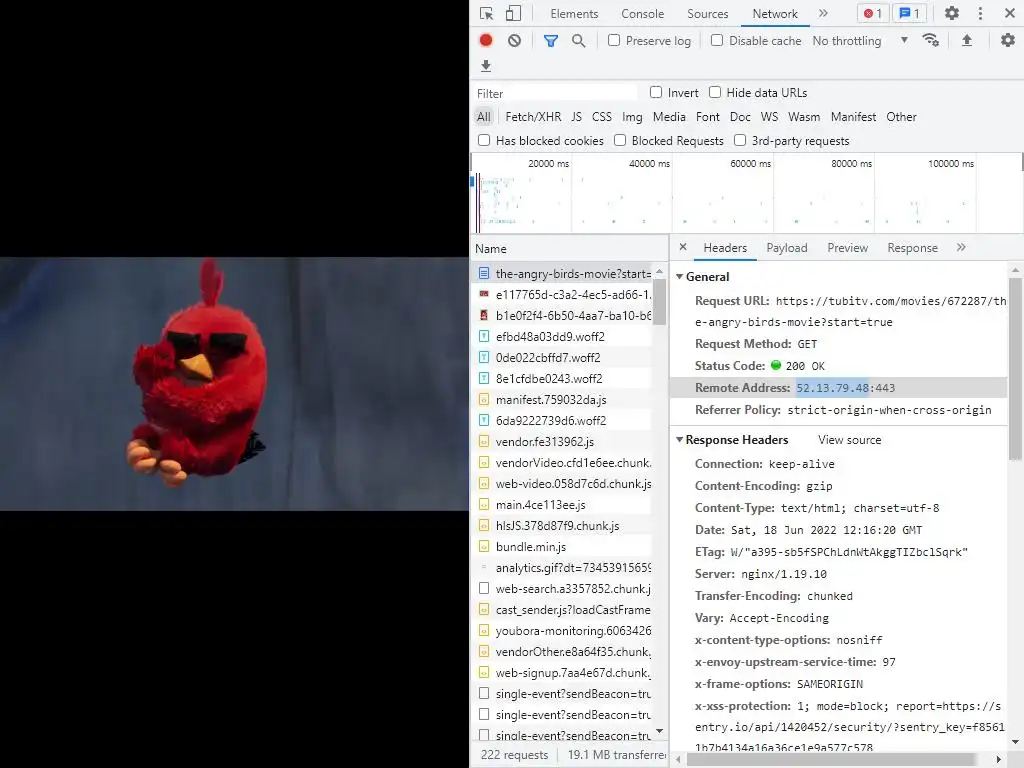The height and width of the screenshot is (768, 1024).
Task: Enable Disable cache checkbox
Action: [717, 40]
